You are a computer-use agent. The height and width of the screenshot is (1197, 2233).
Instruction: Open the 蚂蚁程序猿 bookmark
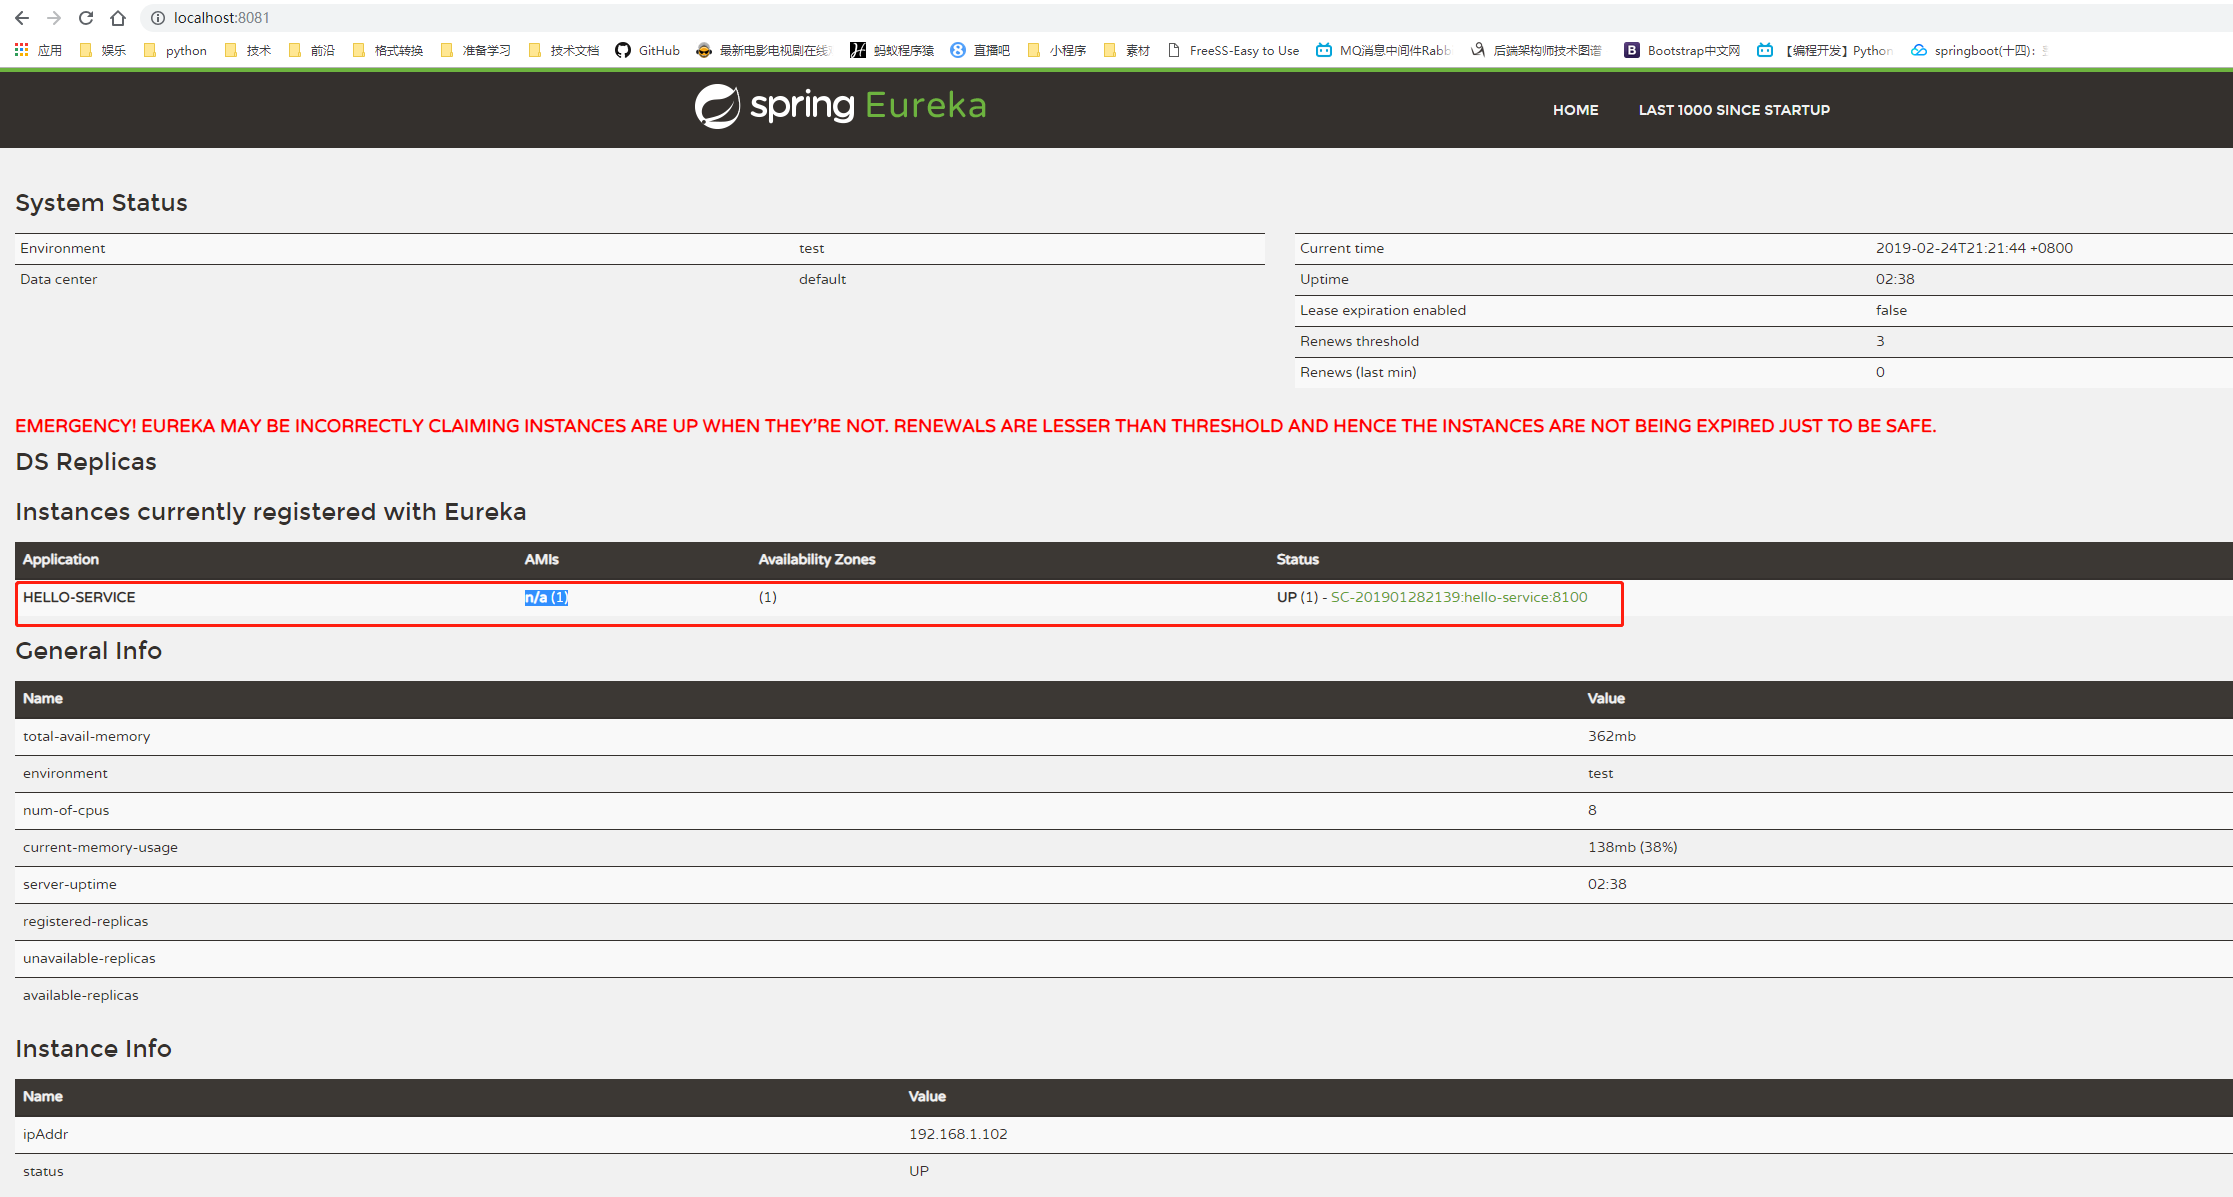[892, 50]
